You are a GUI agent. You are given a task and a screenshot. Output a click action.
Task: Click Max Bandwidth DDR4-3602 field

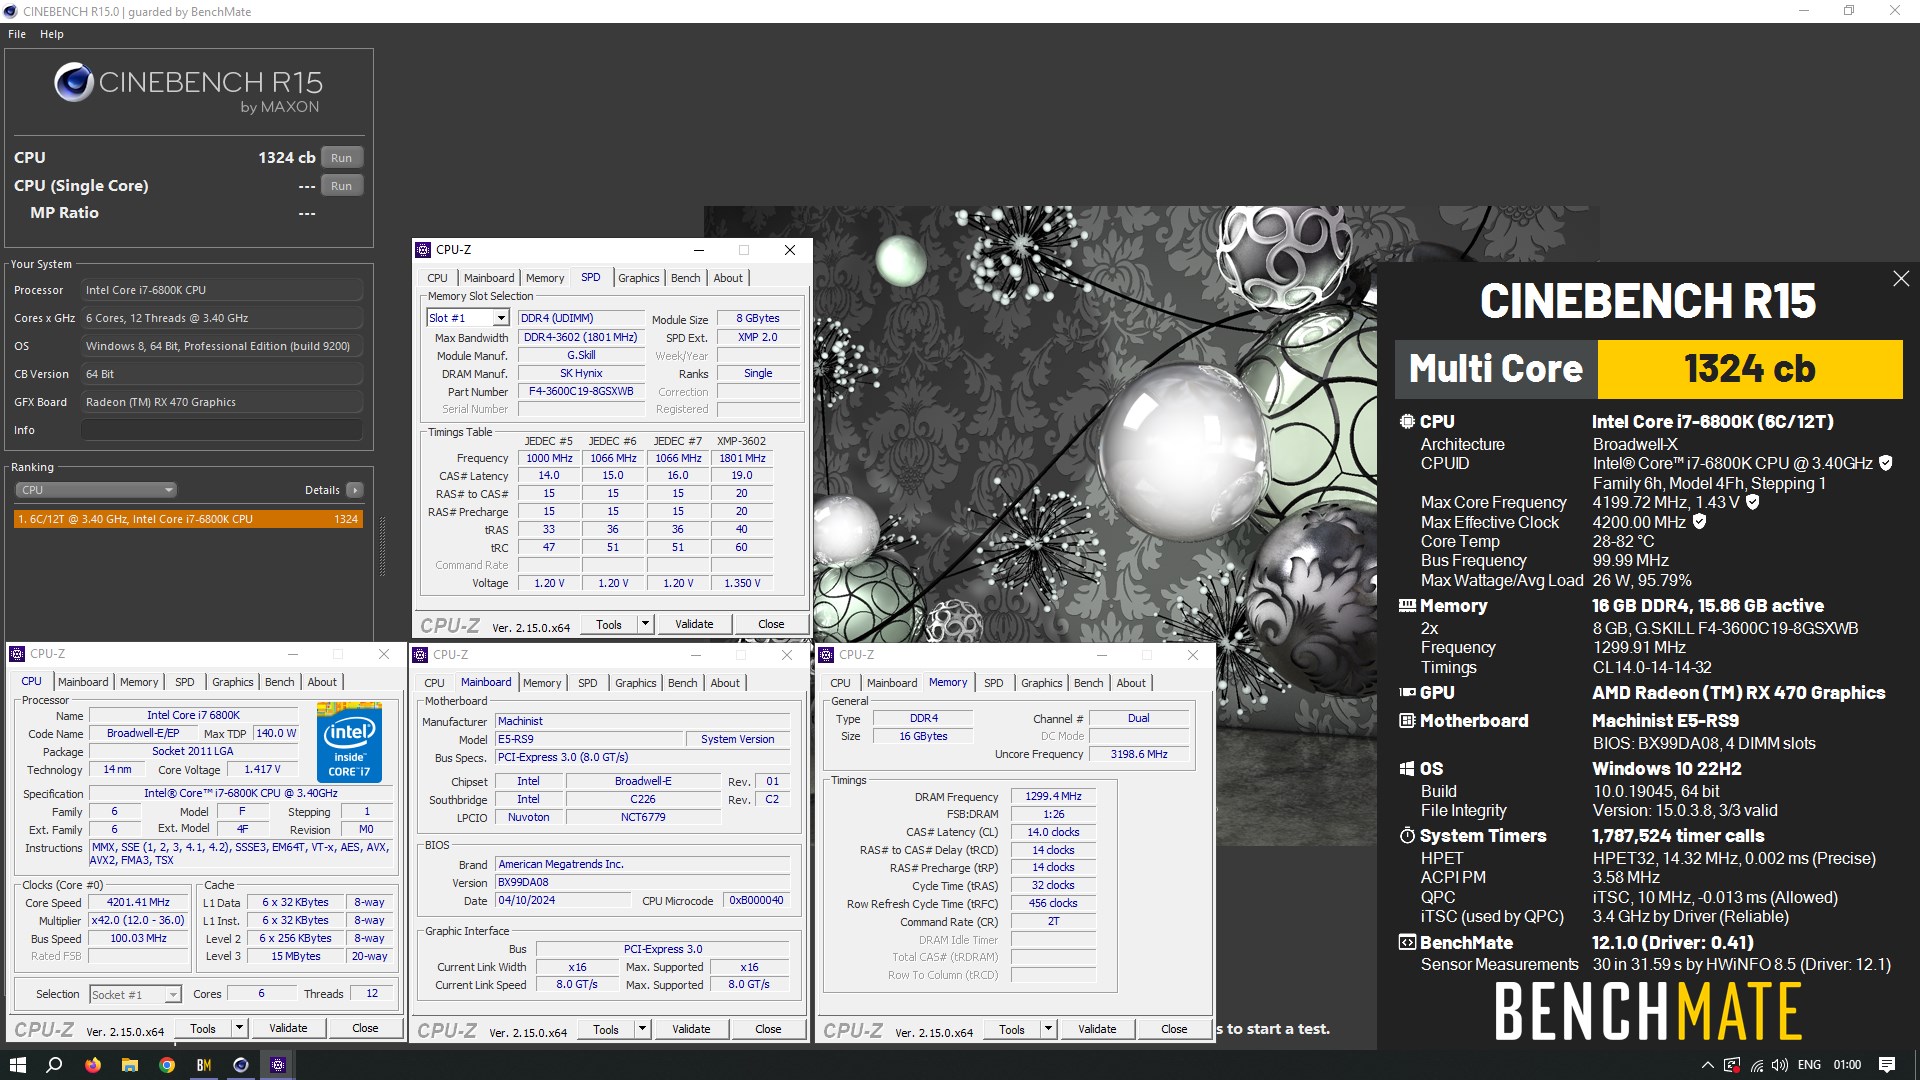tap(581, 337)
